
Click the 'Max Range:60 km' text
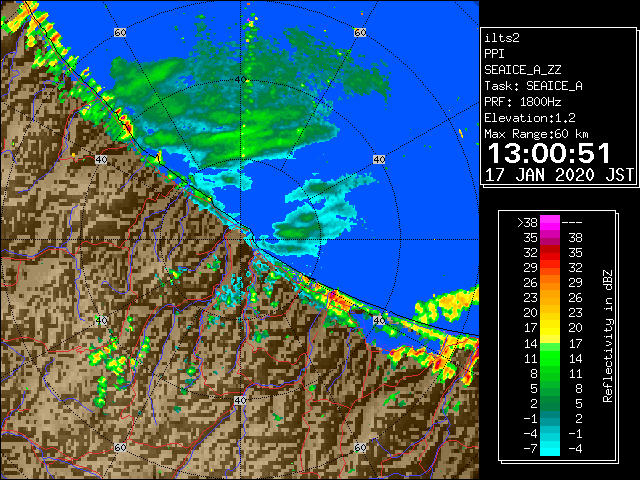coord(536,134)
